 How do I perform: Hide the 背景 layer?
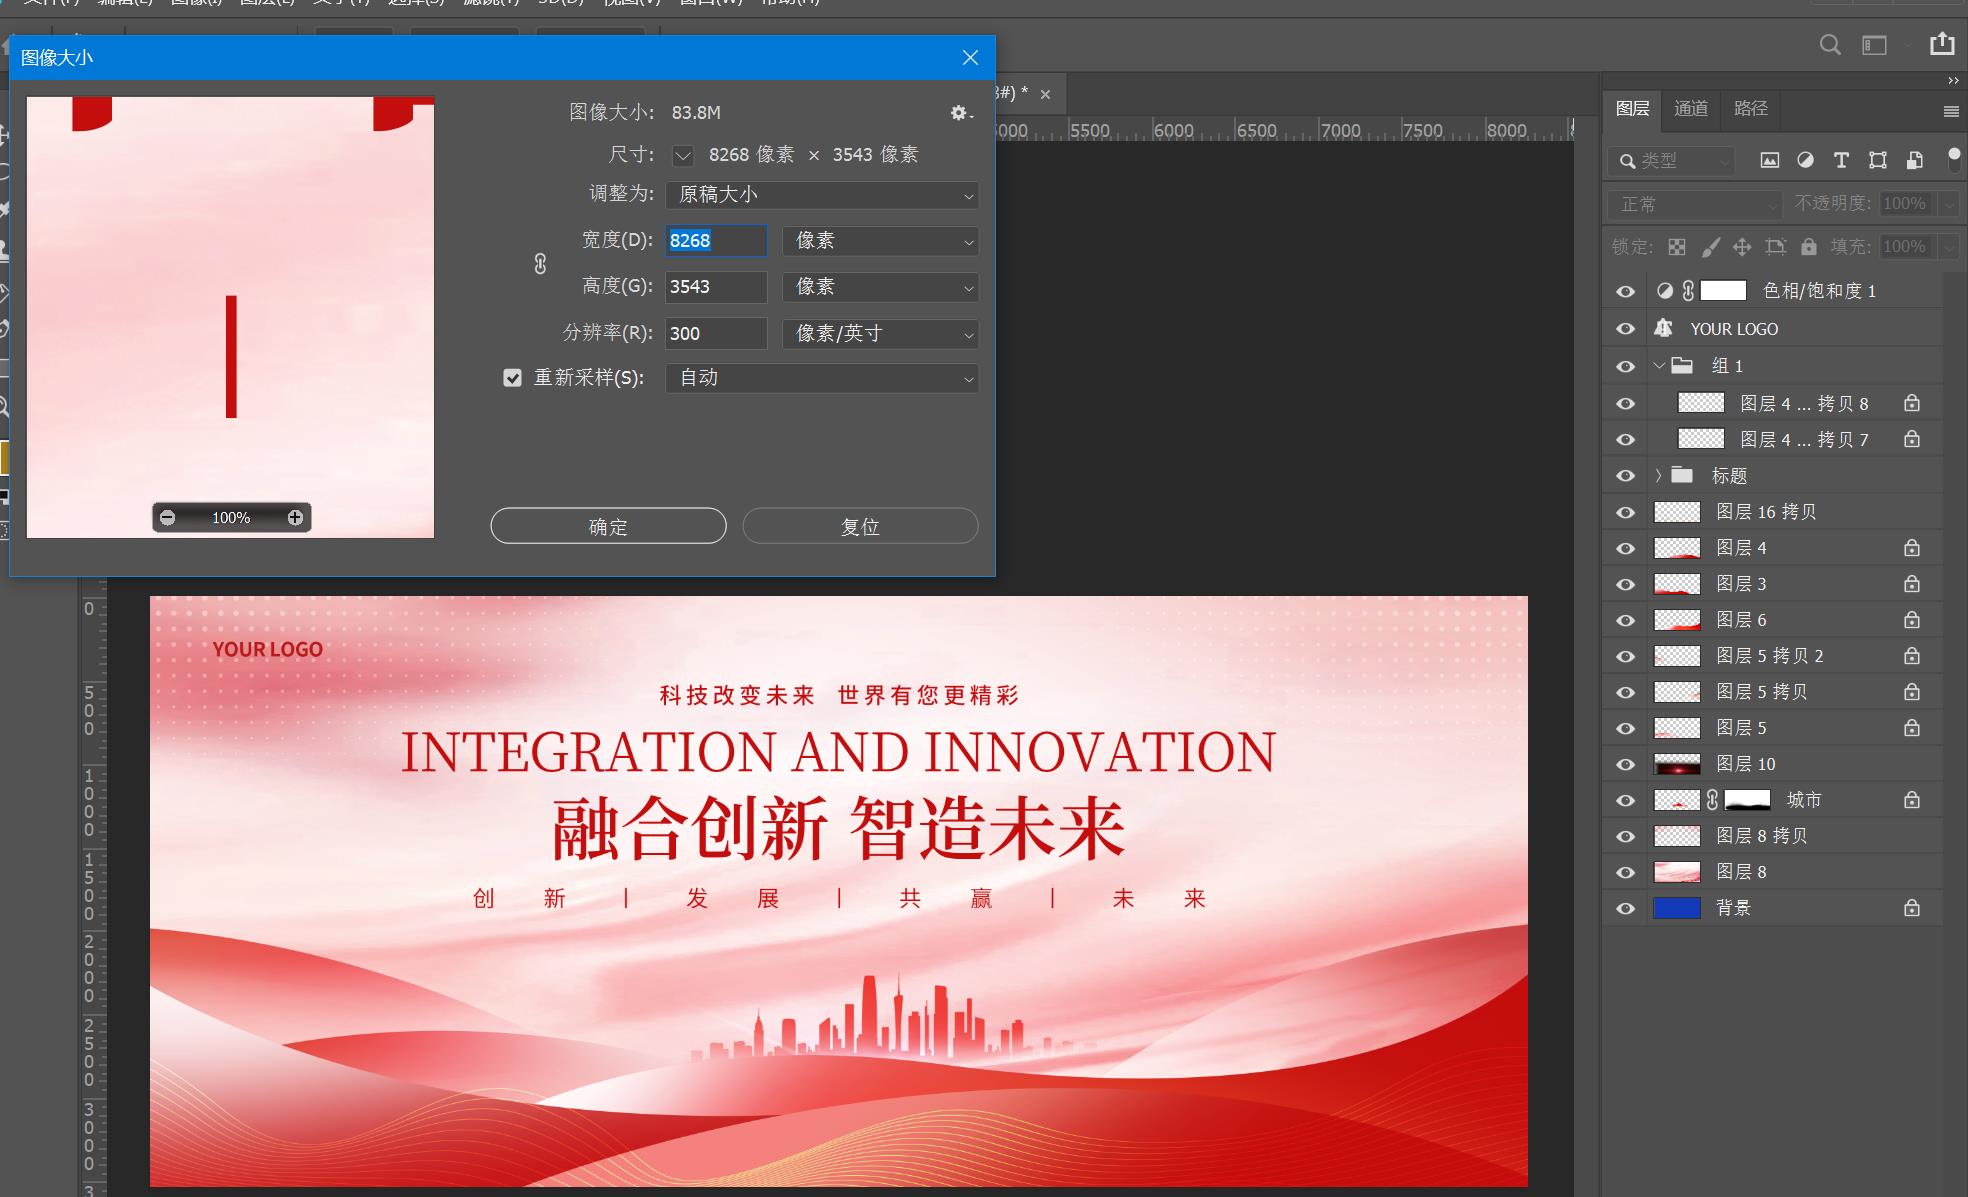(1626, 909)
